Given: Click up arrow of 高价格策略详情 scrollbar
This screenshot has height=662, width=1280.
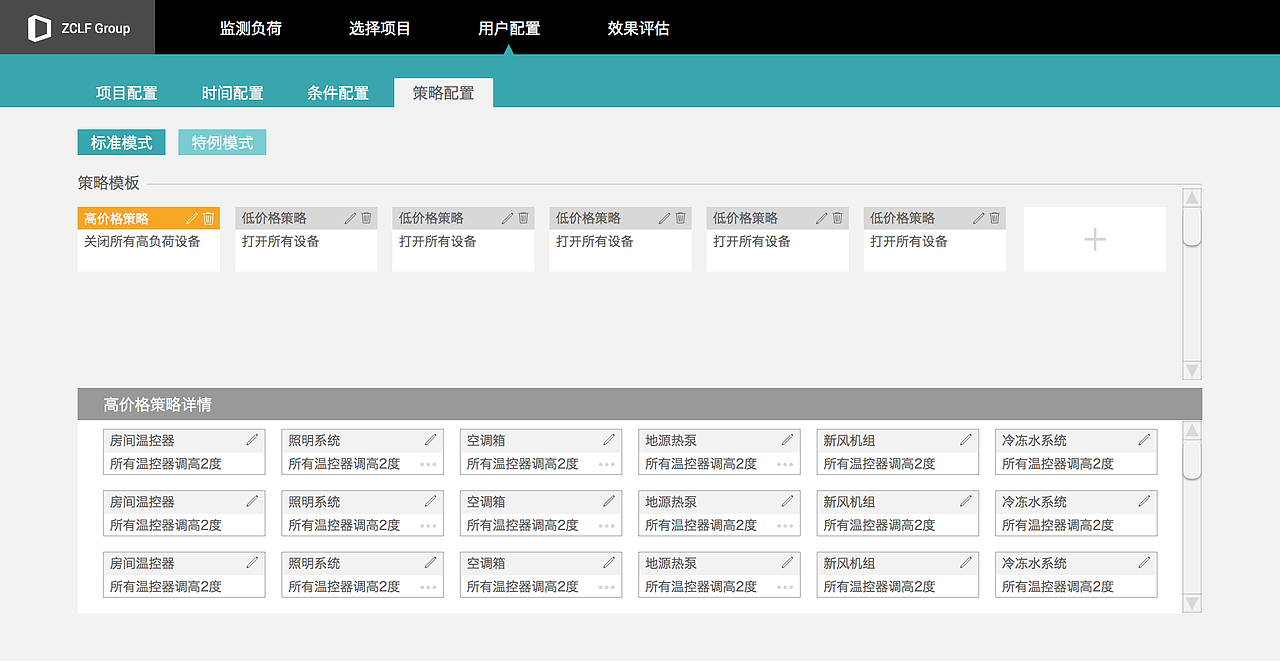Looking at the screenshot, I should [1192, 431].
